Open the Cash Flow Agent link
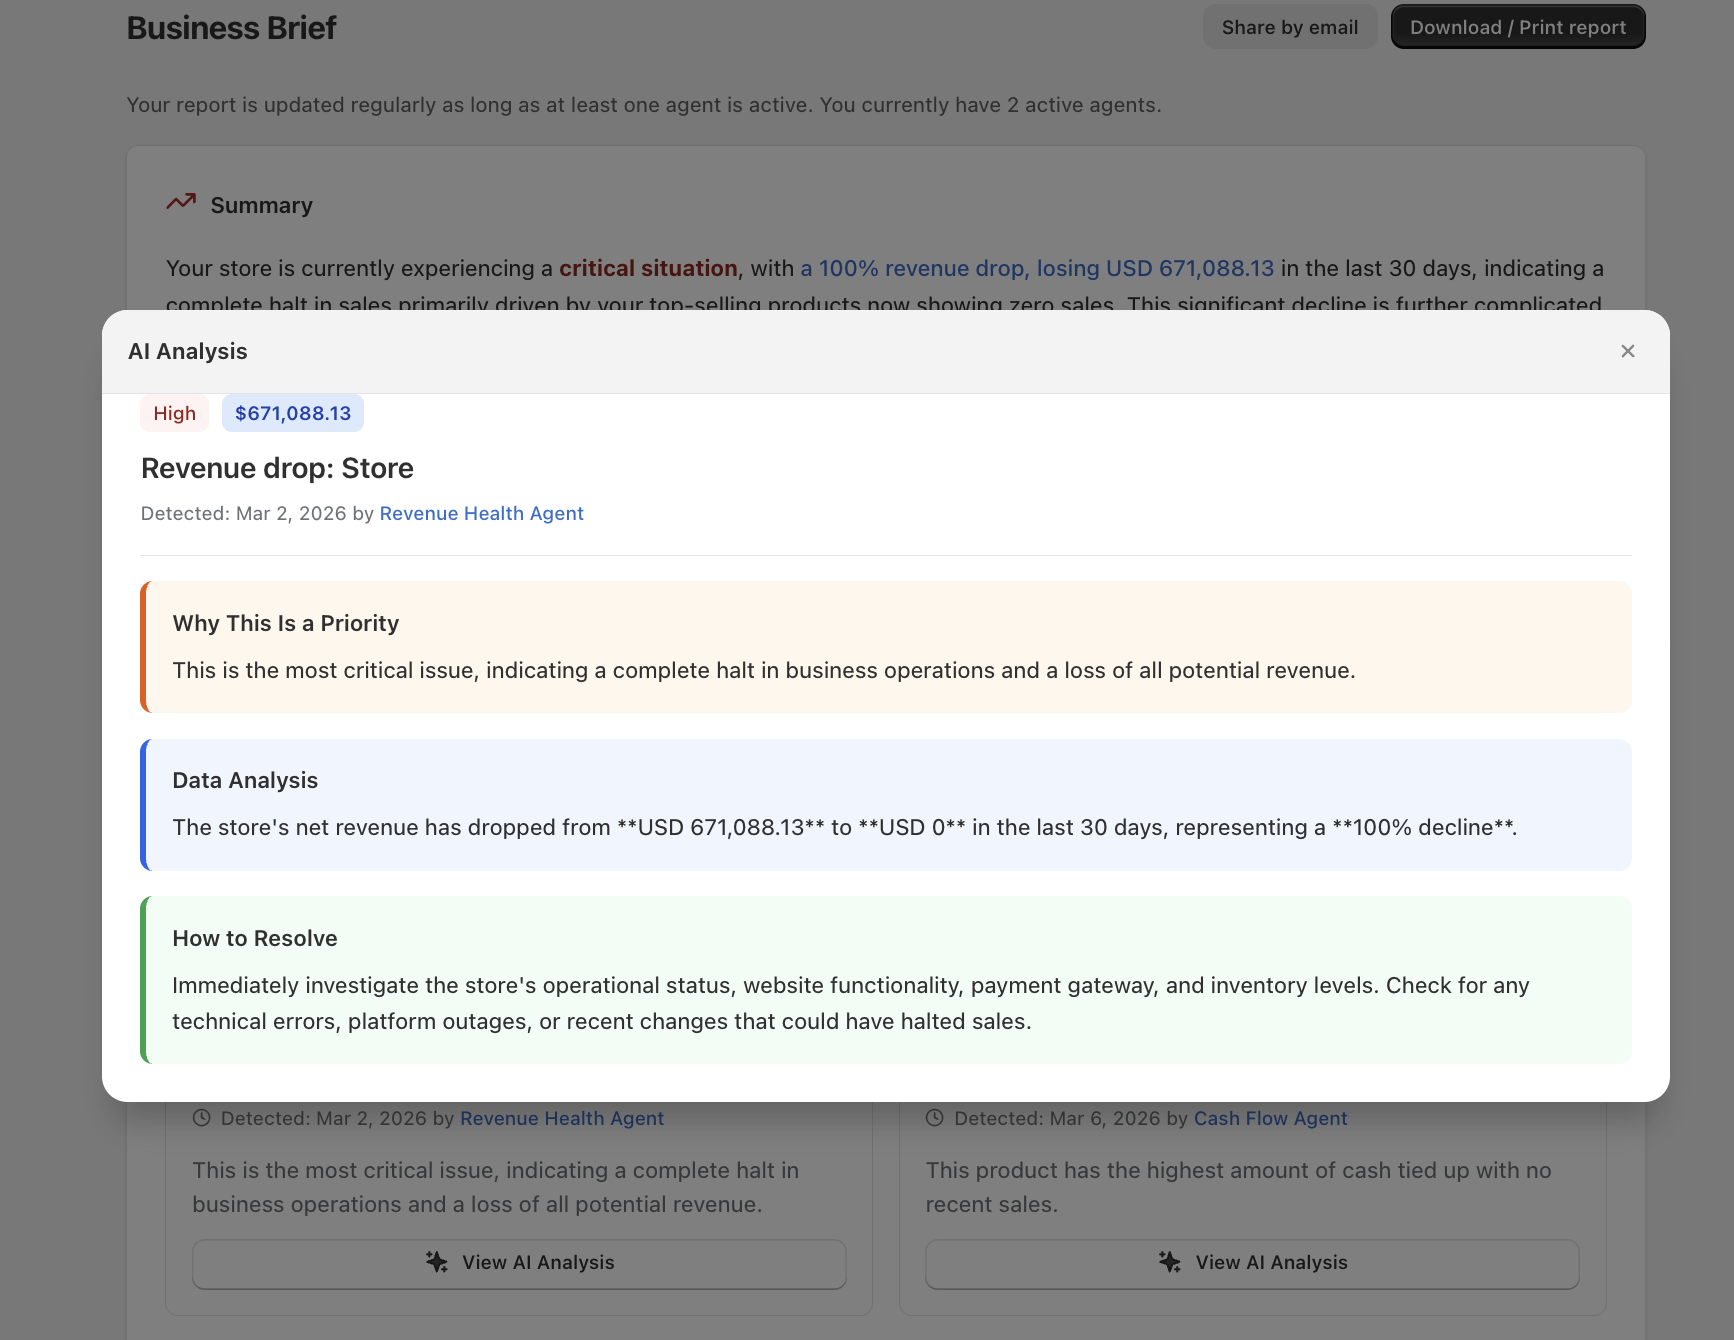 (1270, 1118)
